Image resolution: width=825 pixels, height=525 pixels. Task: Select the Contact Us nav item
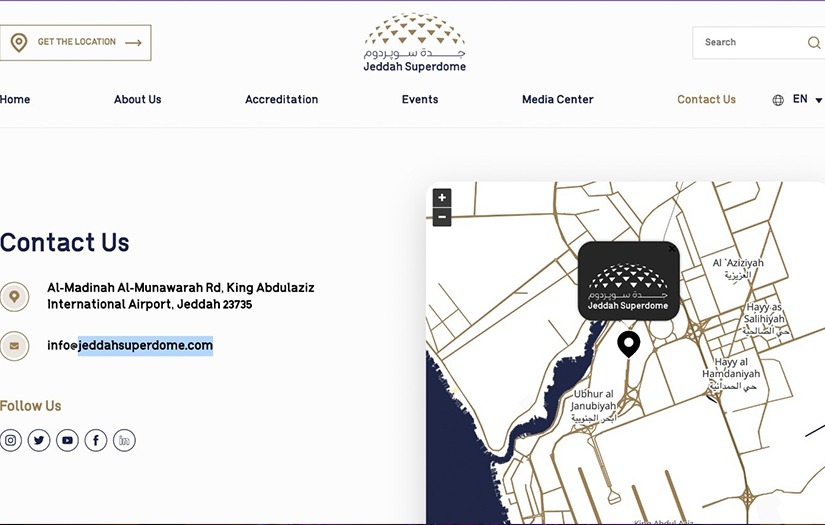706,99
